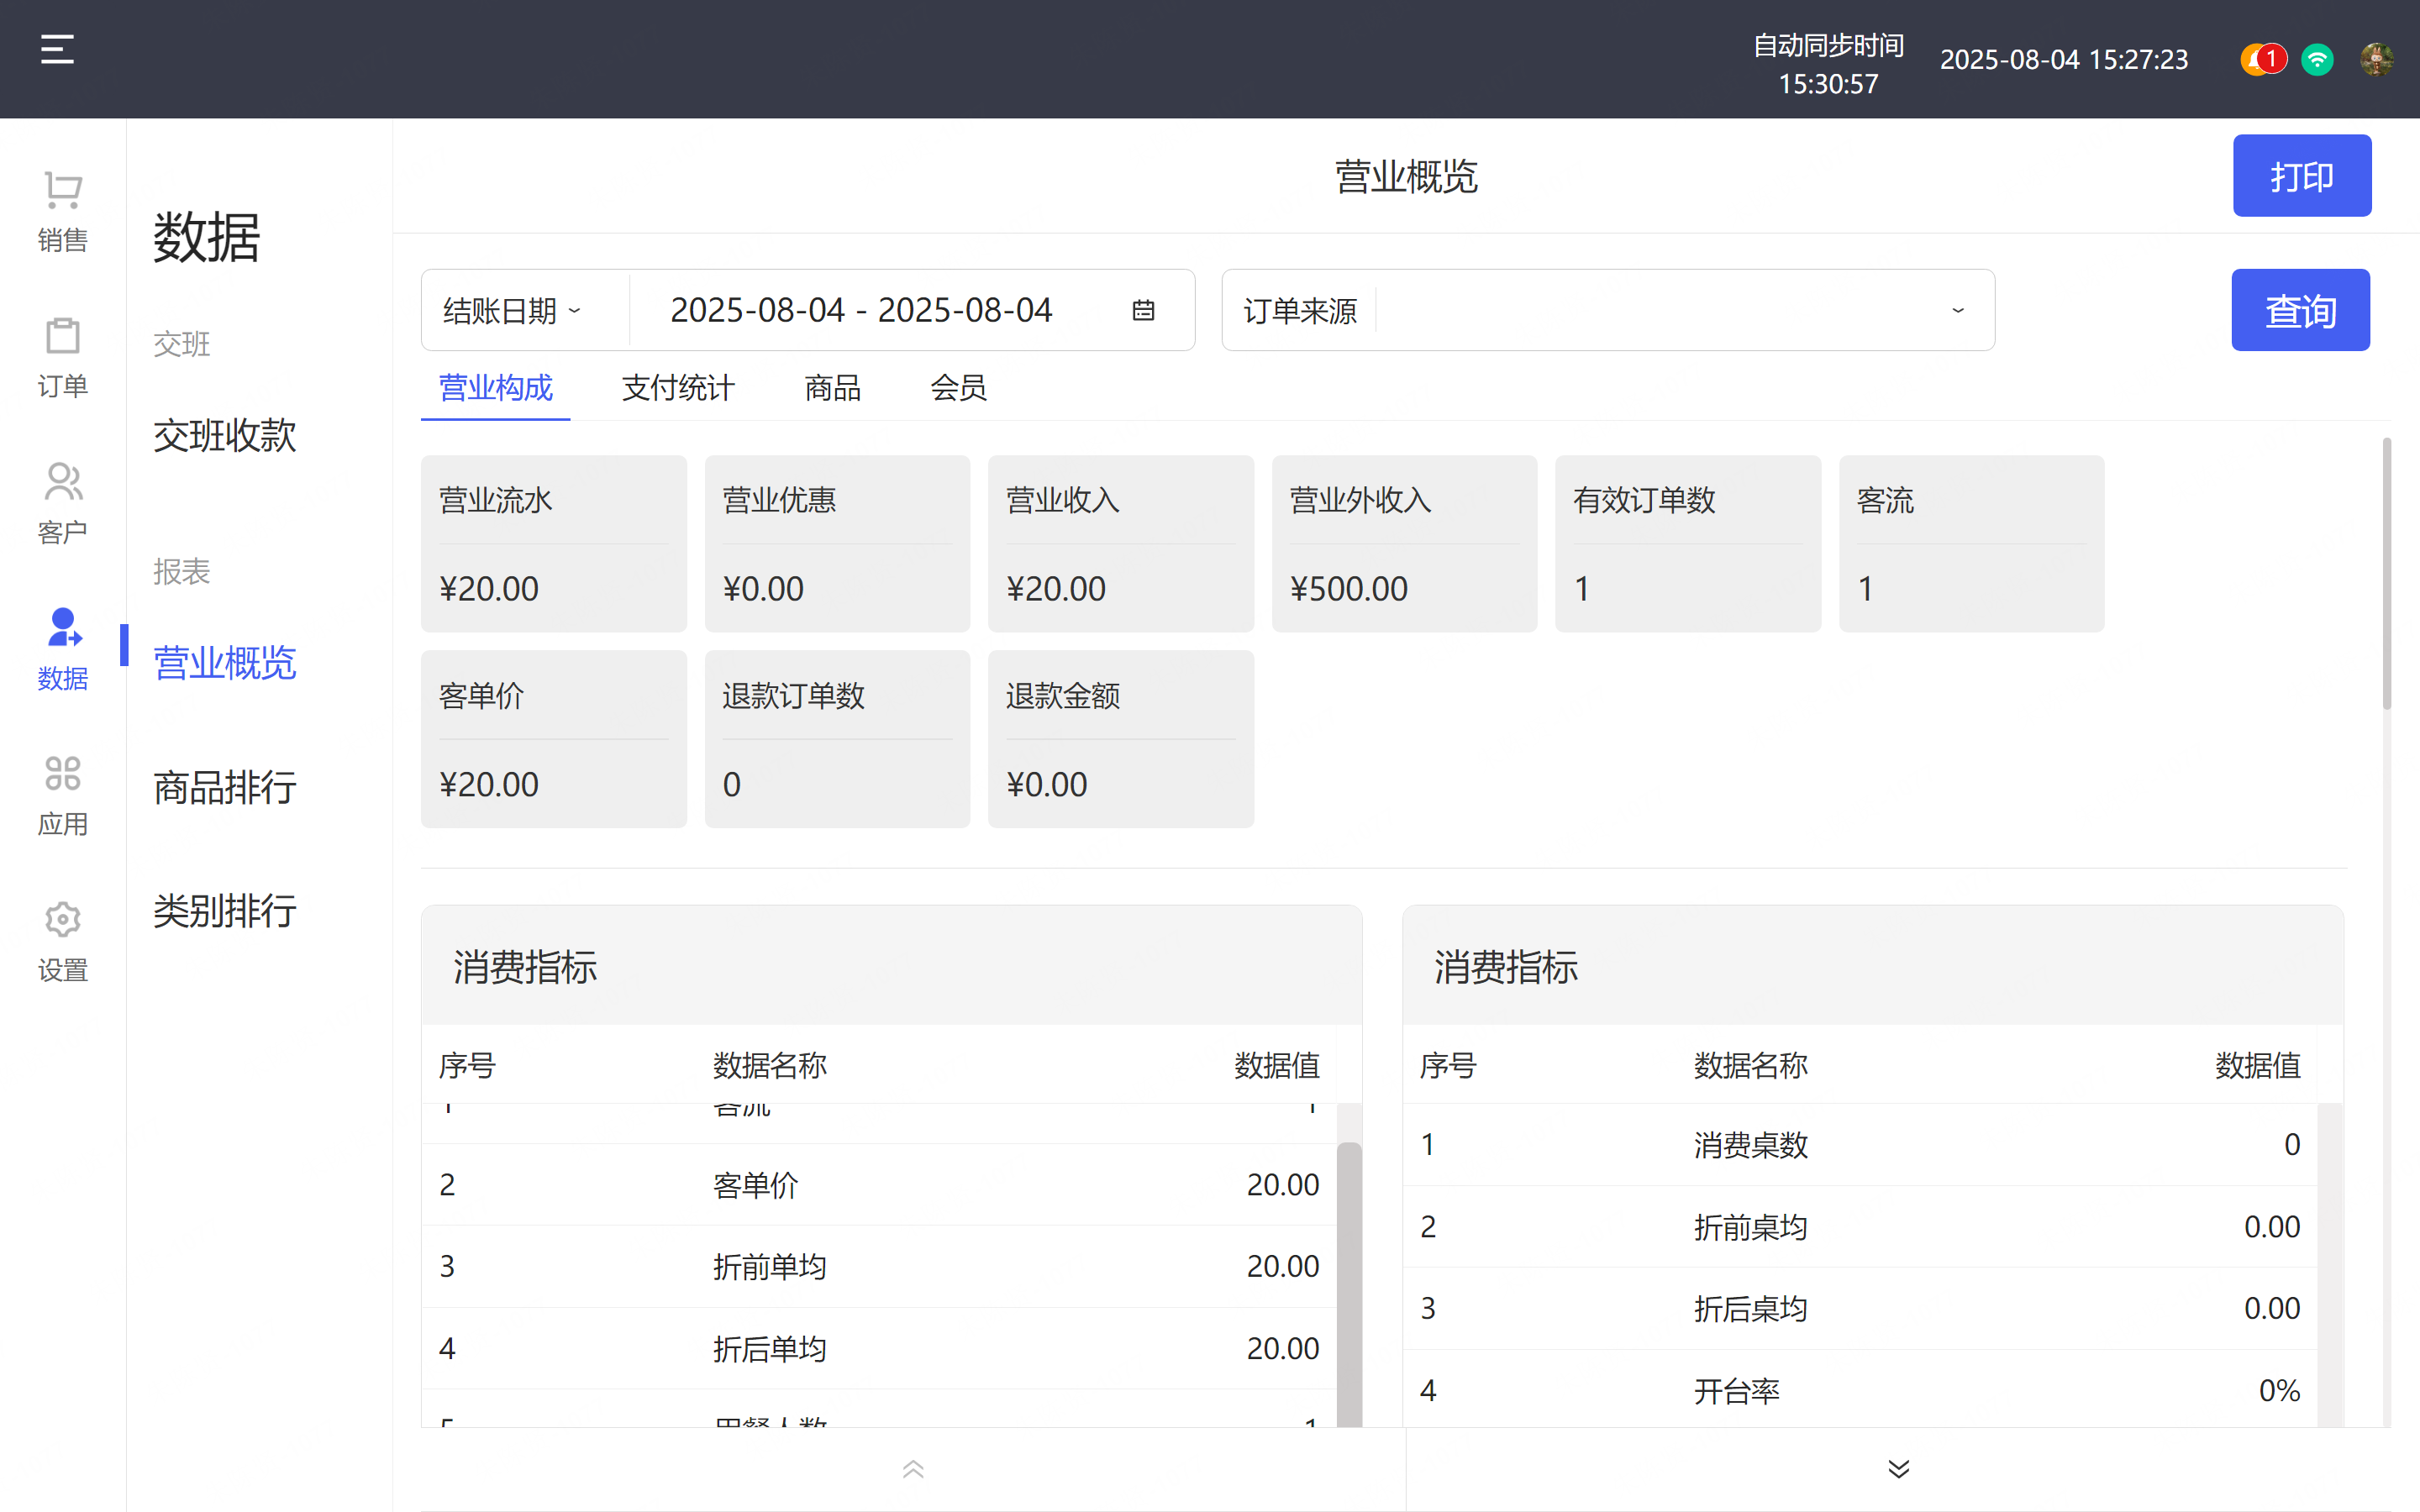
Task: Select the 退款金额 card
Action: click(1121, 739)
